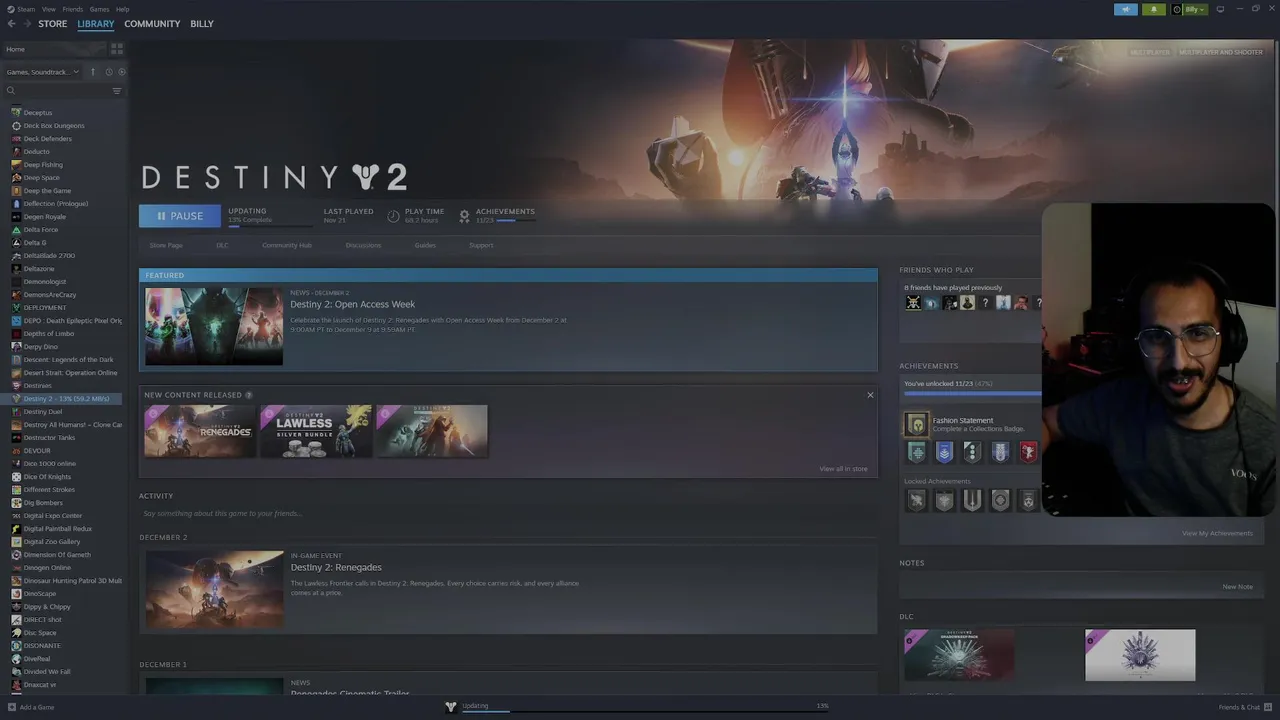Open the game's Store Page link
This screenshot has width=1280, height=720.
[166, 245]
